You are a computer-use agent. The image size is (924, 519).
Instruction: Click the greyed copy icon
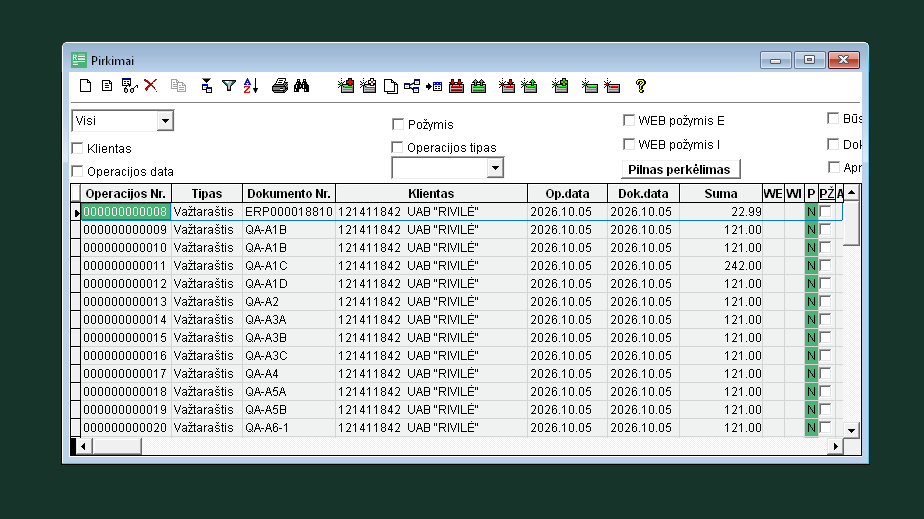(x=178, y=86)
